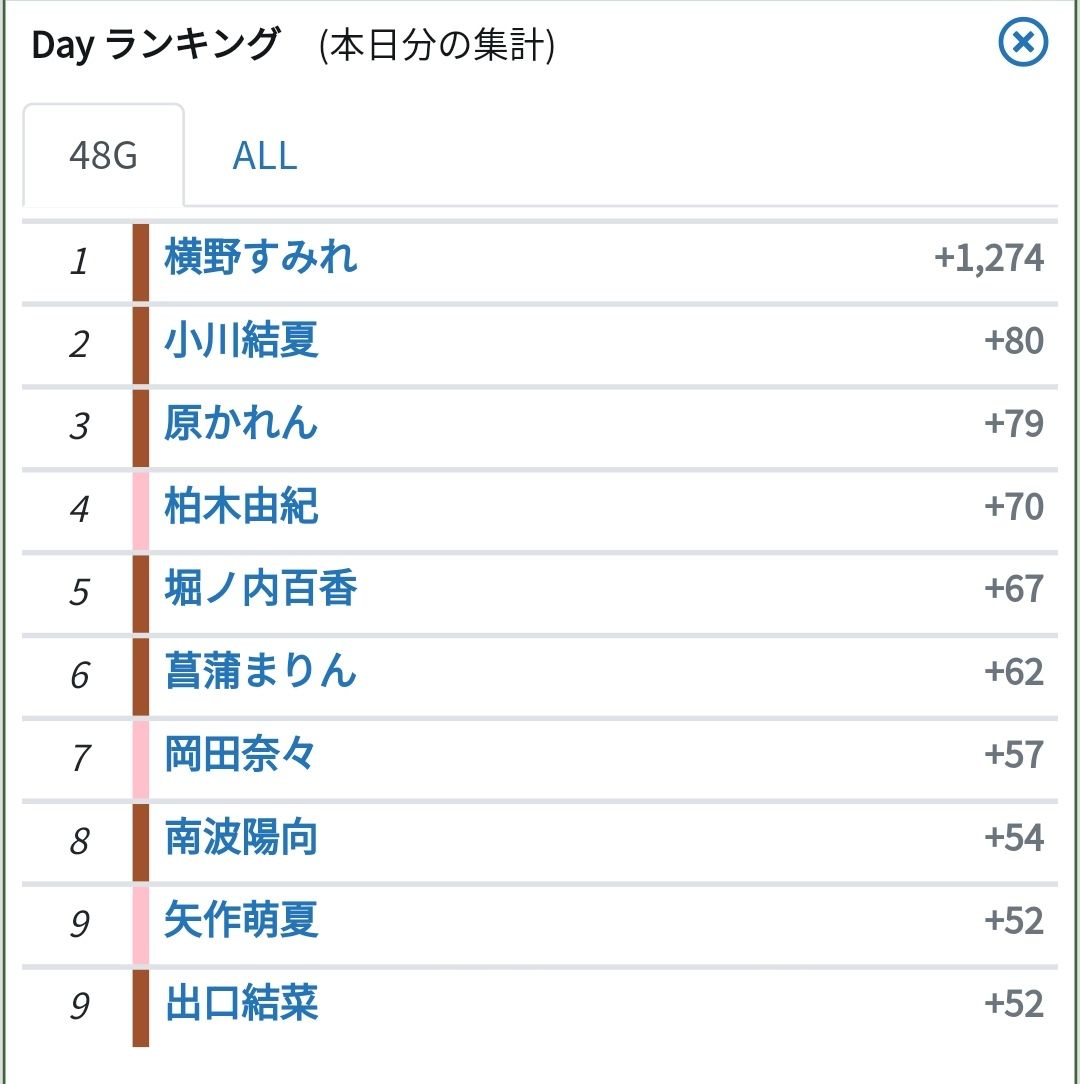This screenshot has height=1084, width=1080.
Task: Open 小川結夏 profile link
Action: coord(241,341)
